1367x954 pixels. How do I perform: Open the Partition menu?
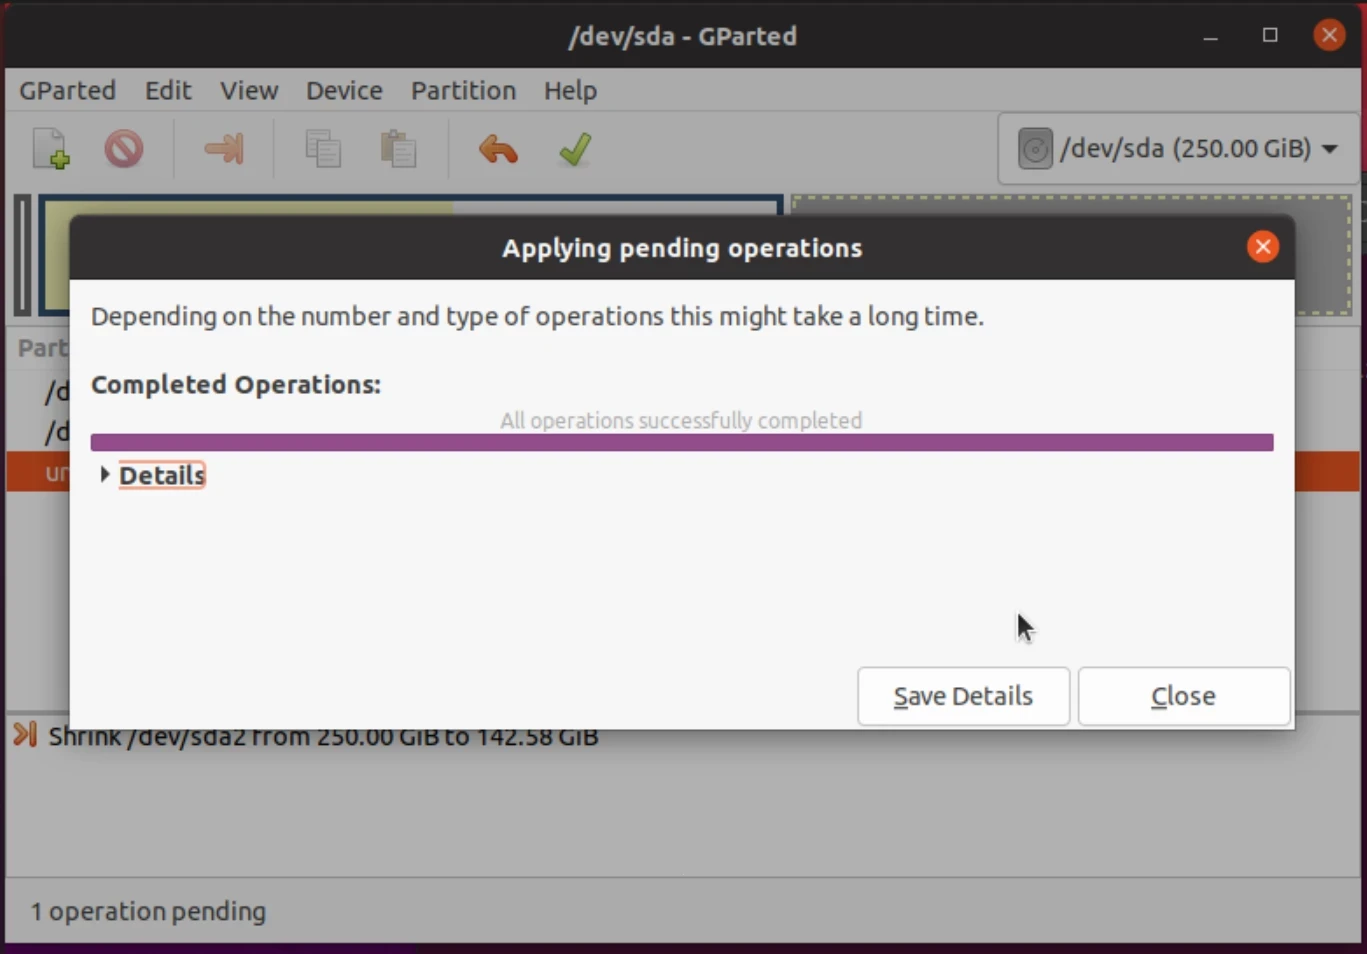tap(463, 90)
